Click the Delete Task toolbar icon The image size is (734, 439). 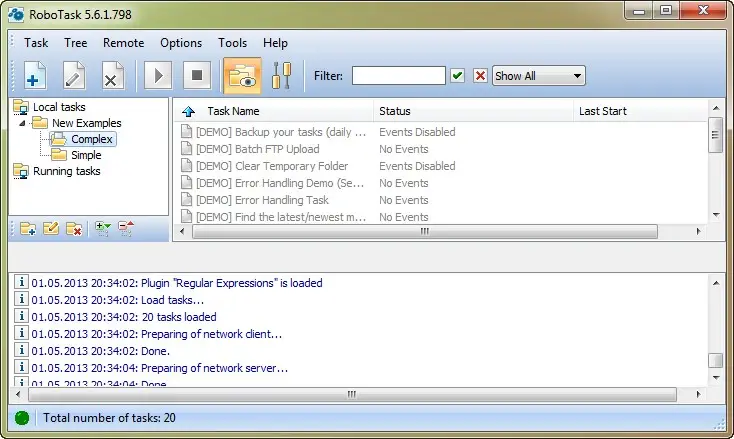[113, 75]
